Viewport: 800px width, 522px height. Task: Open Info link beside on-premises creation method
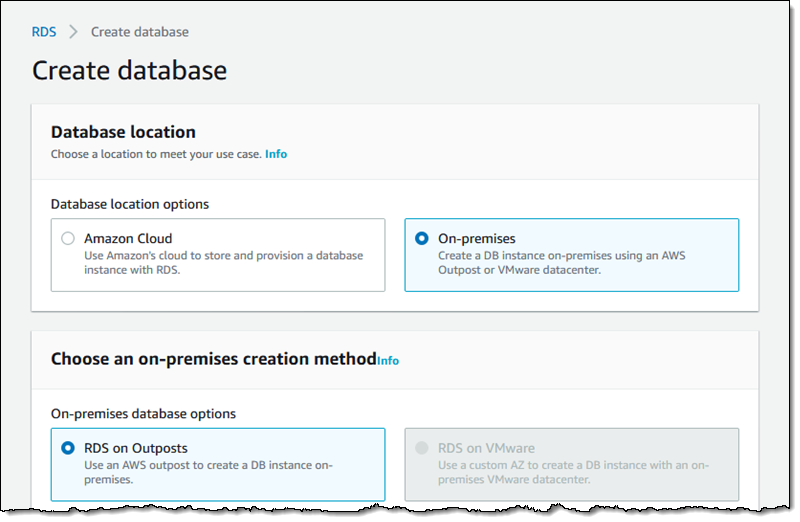tap(388, 360)
